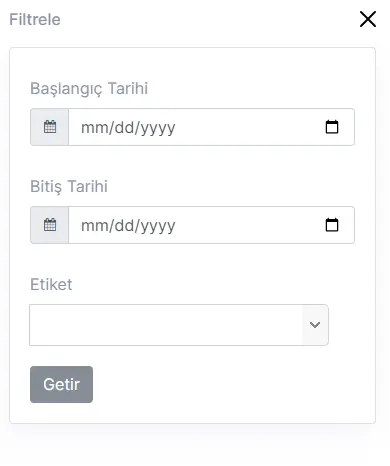Focus the blank area of the Bitiş Tarihi field
Viewport: 390px width, 466px height.
click(x=250, y=225)
